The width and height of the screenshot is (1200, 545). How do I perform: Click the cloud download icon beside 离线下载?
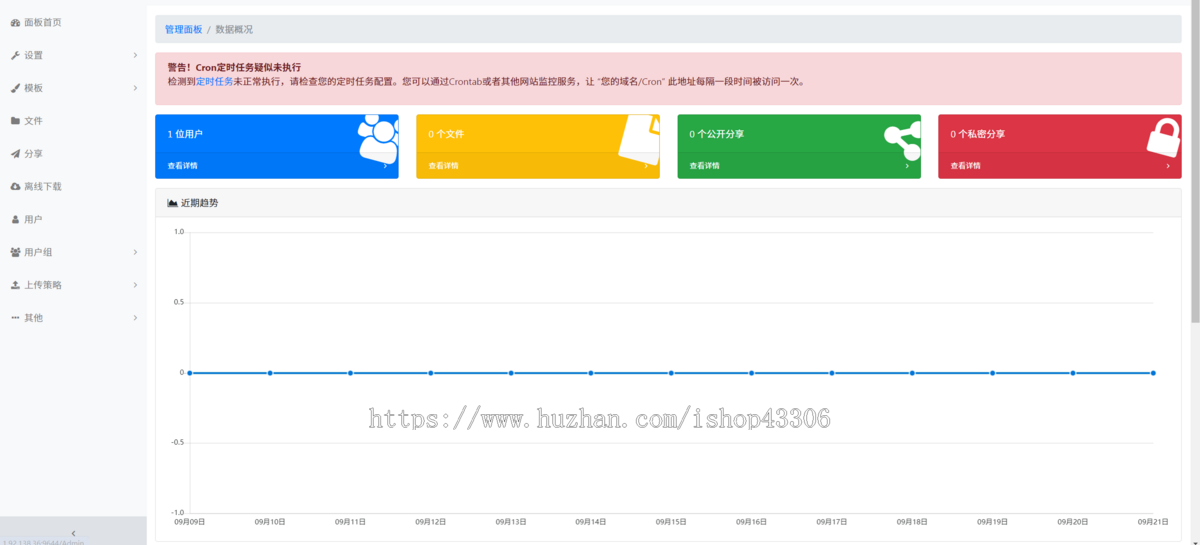pyautogui.click(x=15, y=187)
